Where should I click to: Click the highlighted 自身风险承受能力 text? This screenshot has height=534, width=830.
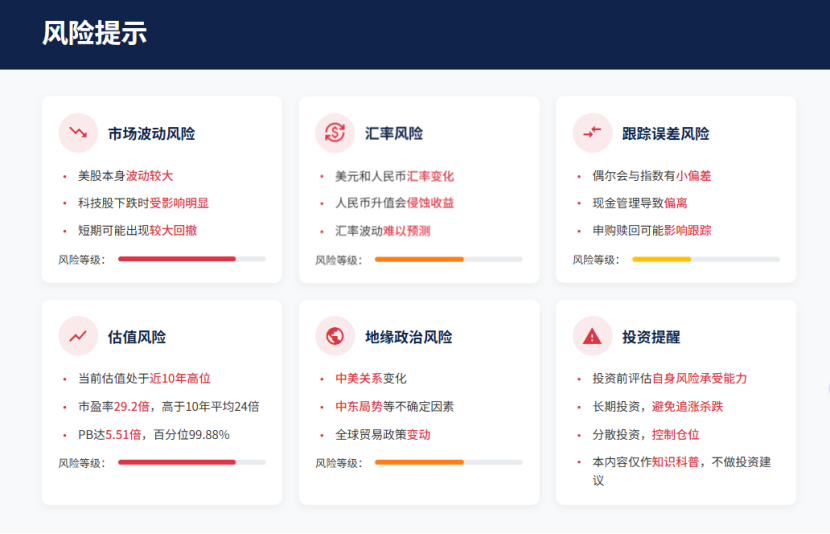point(699,379)
